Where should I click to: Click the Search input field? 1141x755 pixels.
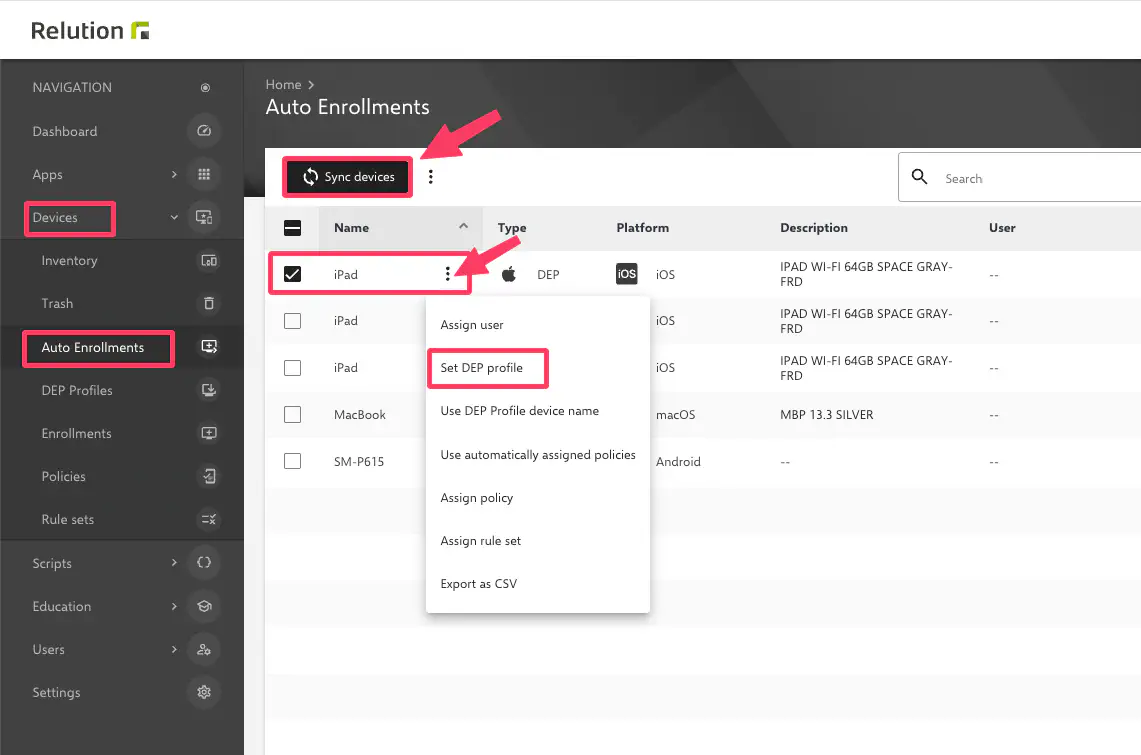[1030, 178]
